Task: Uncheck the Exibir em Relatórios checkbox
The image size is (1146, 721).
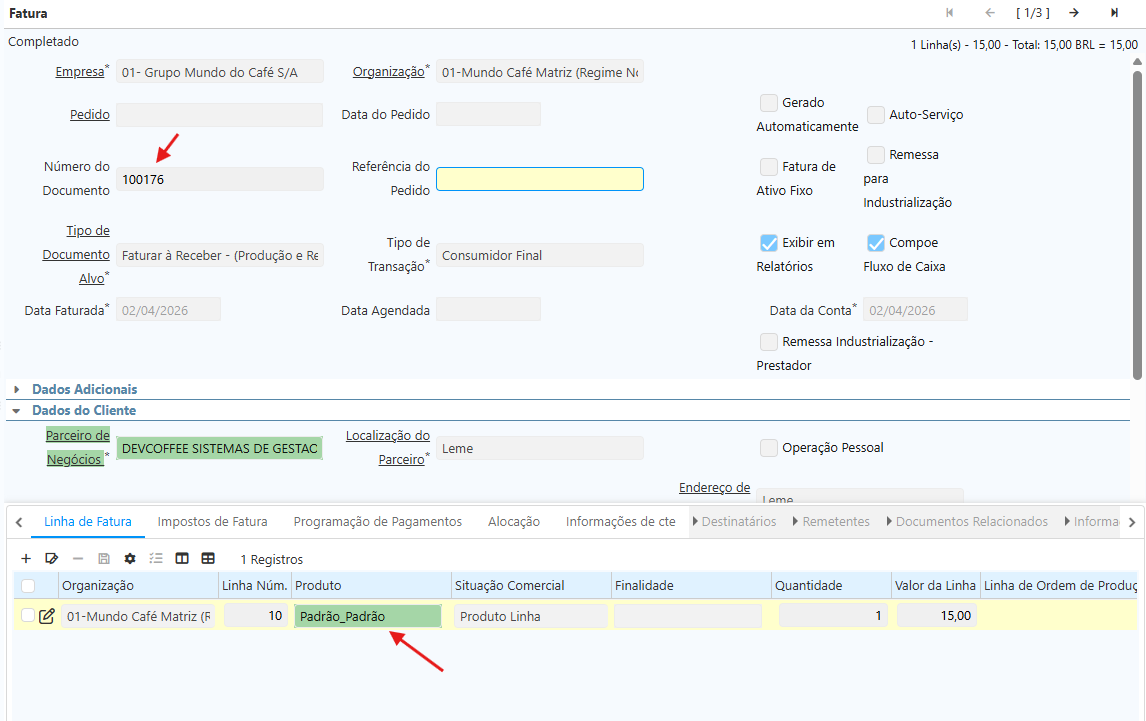Action: tap(769, 243)
